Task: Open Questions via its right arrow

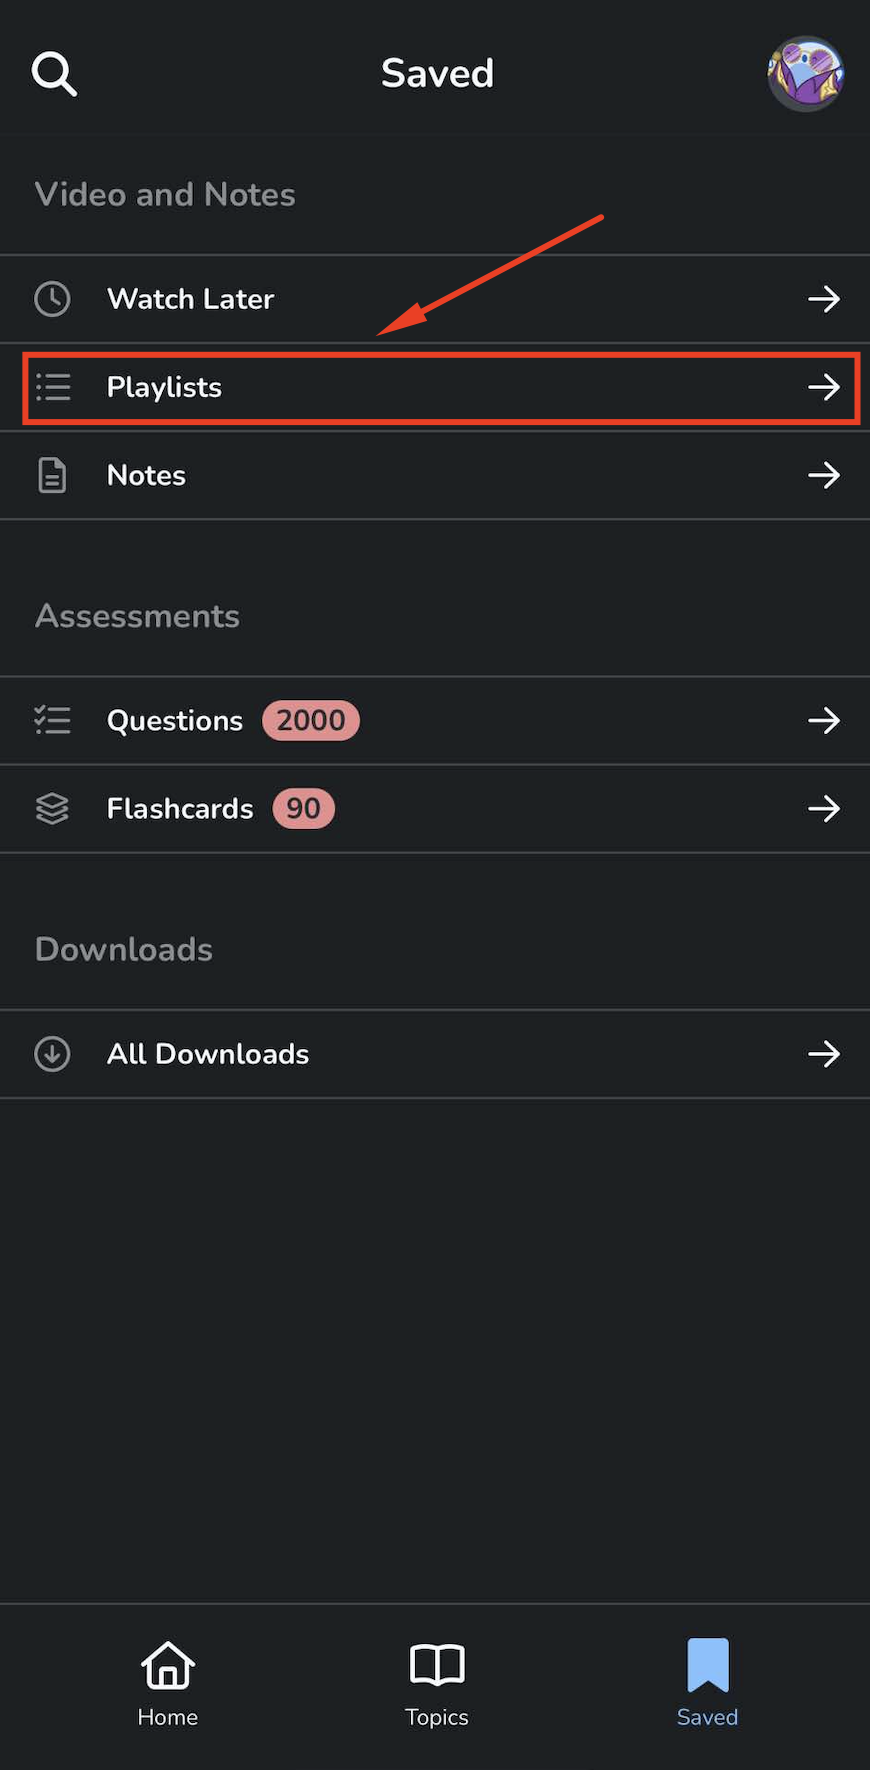Action: (824, 720)
